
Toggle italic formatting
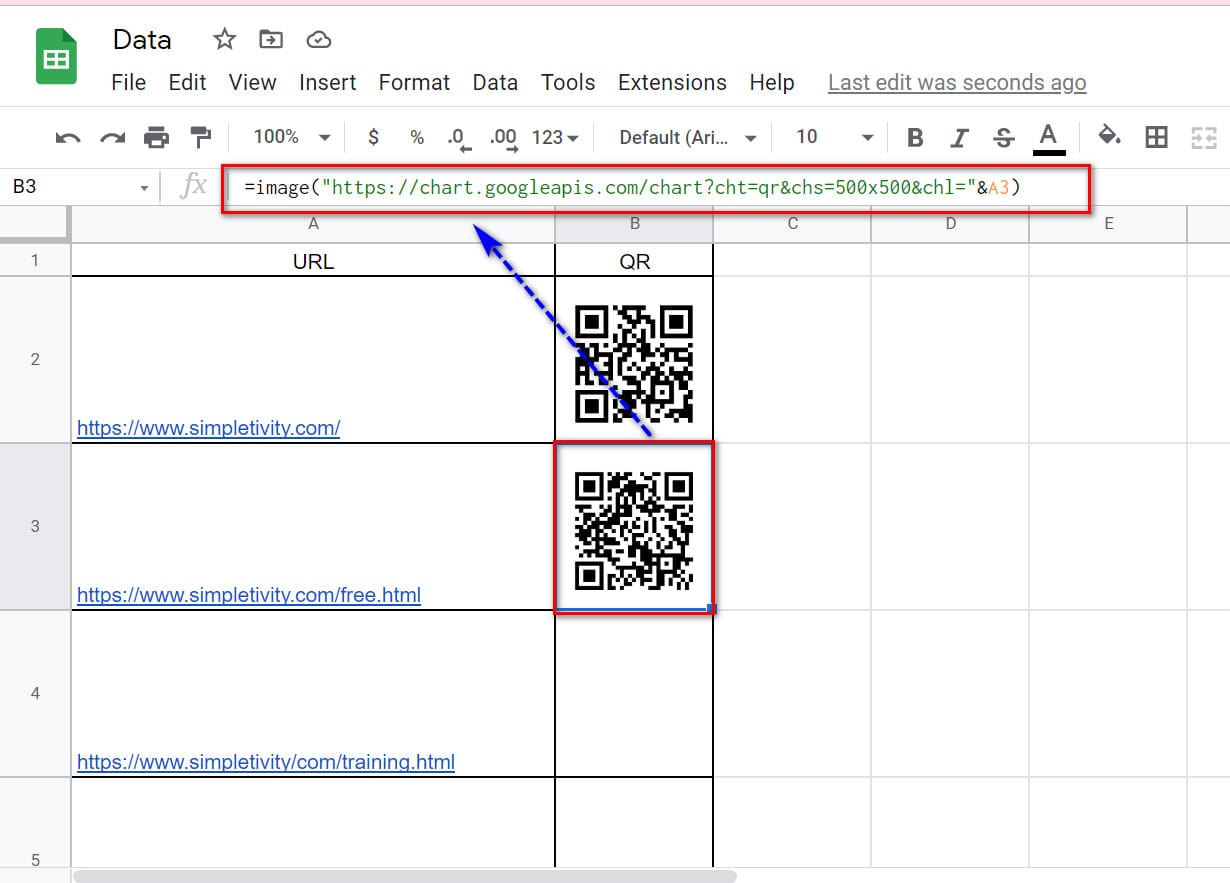[959, 138]
